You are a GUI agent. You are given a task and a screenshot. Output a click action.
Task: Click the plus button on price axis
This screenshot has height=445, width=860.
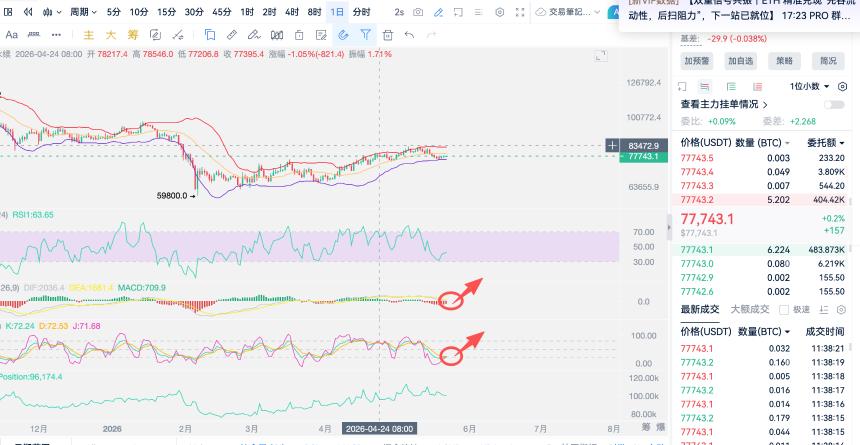[x=612, y=145]
